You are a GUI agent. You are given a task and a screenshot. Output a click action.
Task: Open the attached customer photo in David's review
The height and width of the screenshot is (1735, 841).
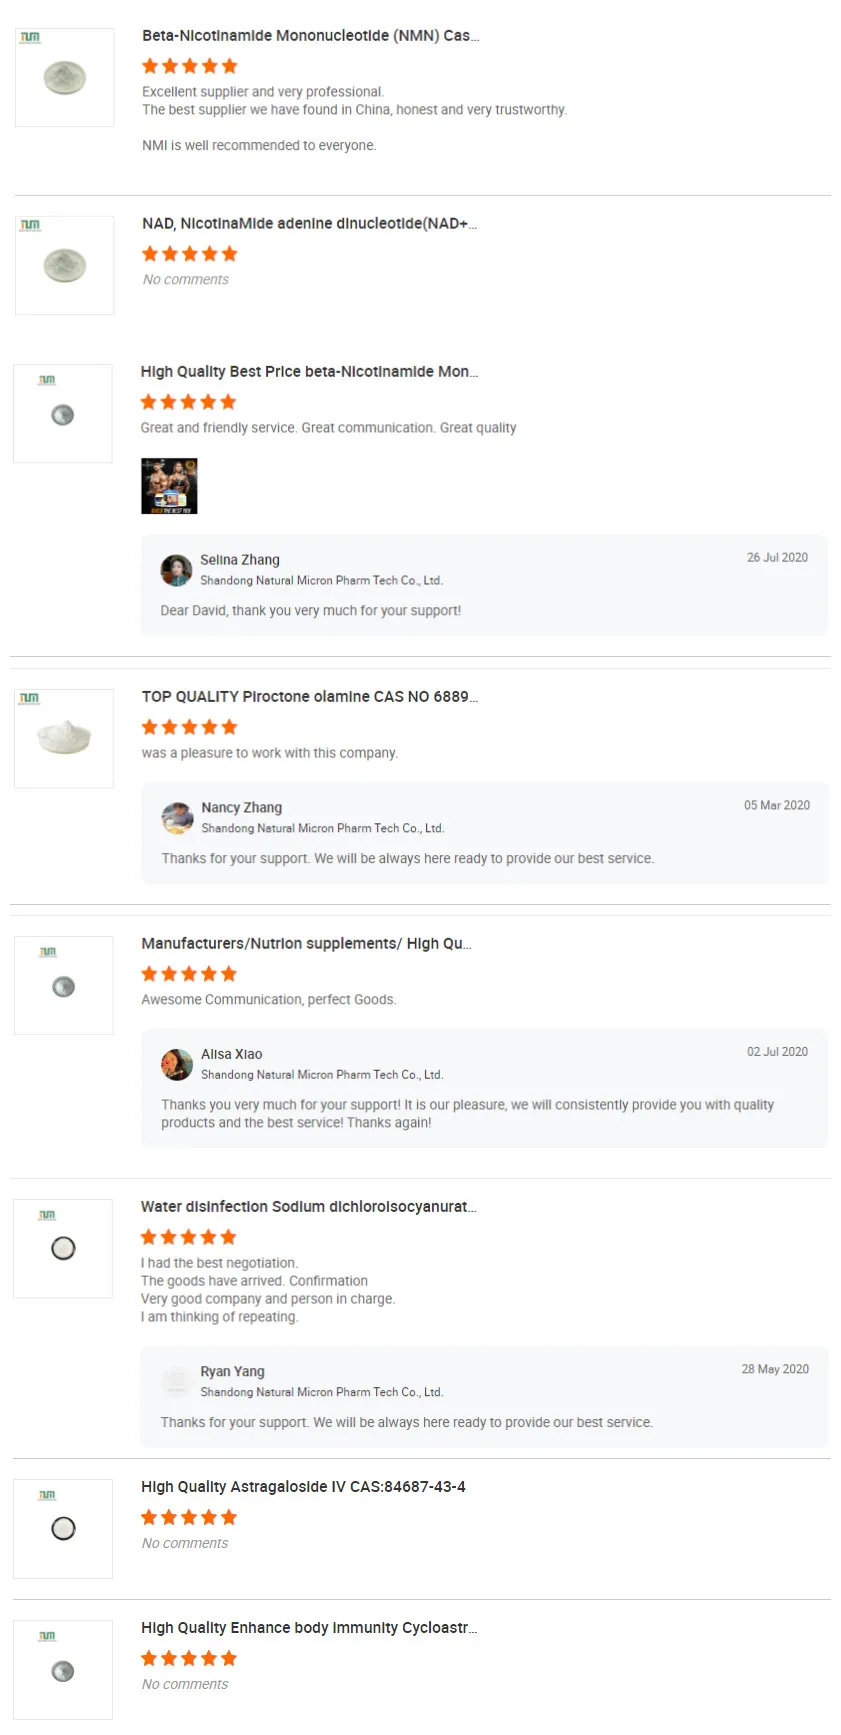tap(169, 485)
